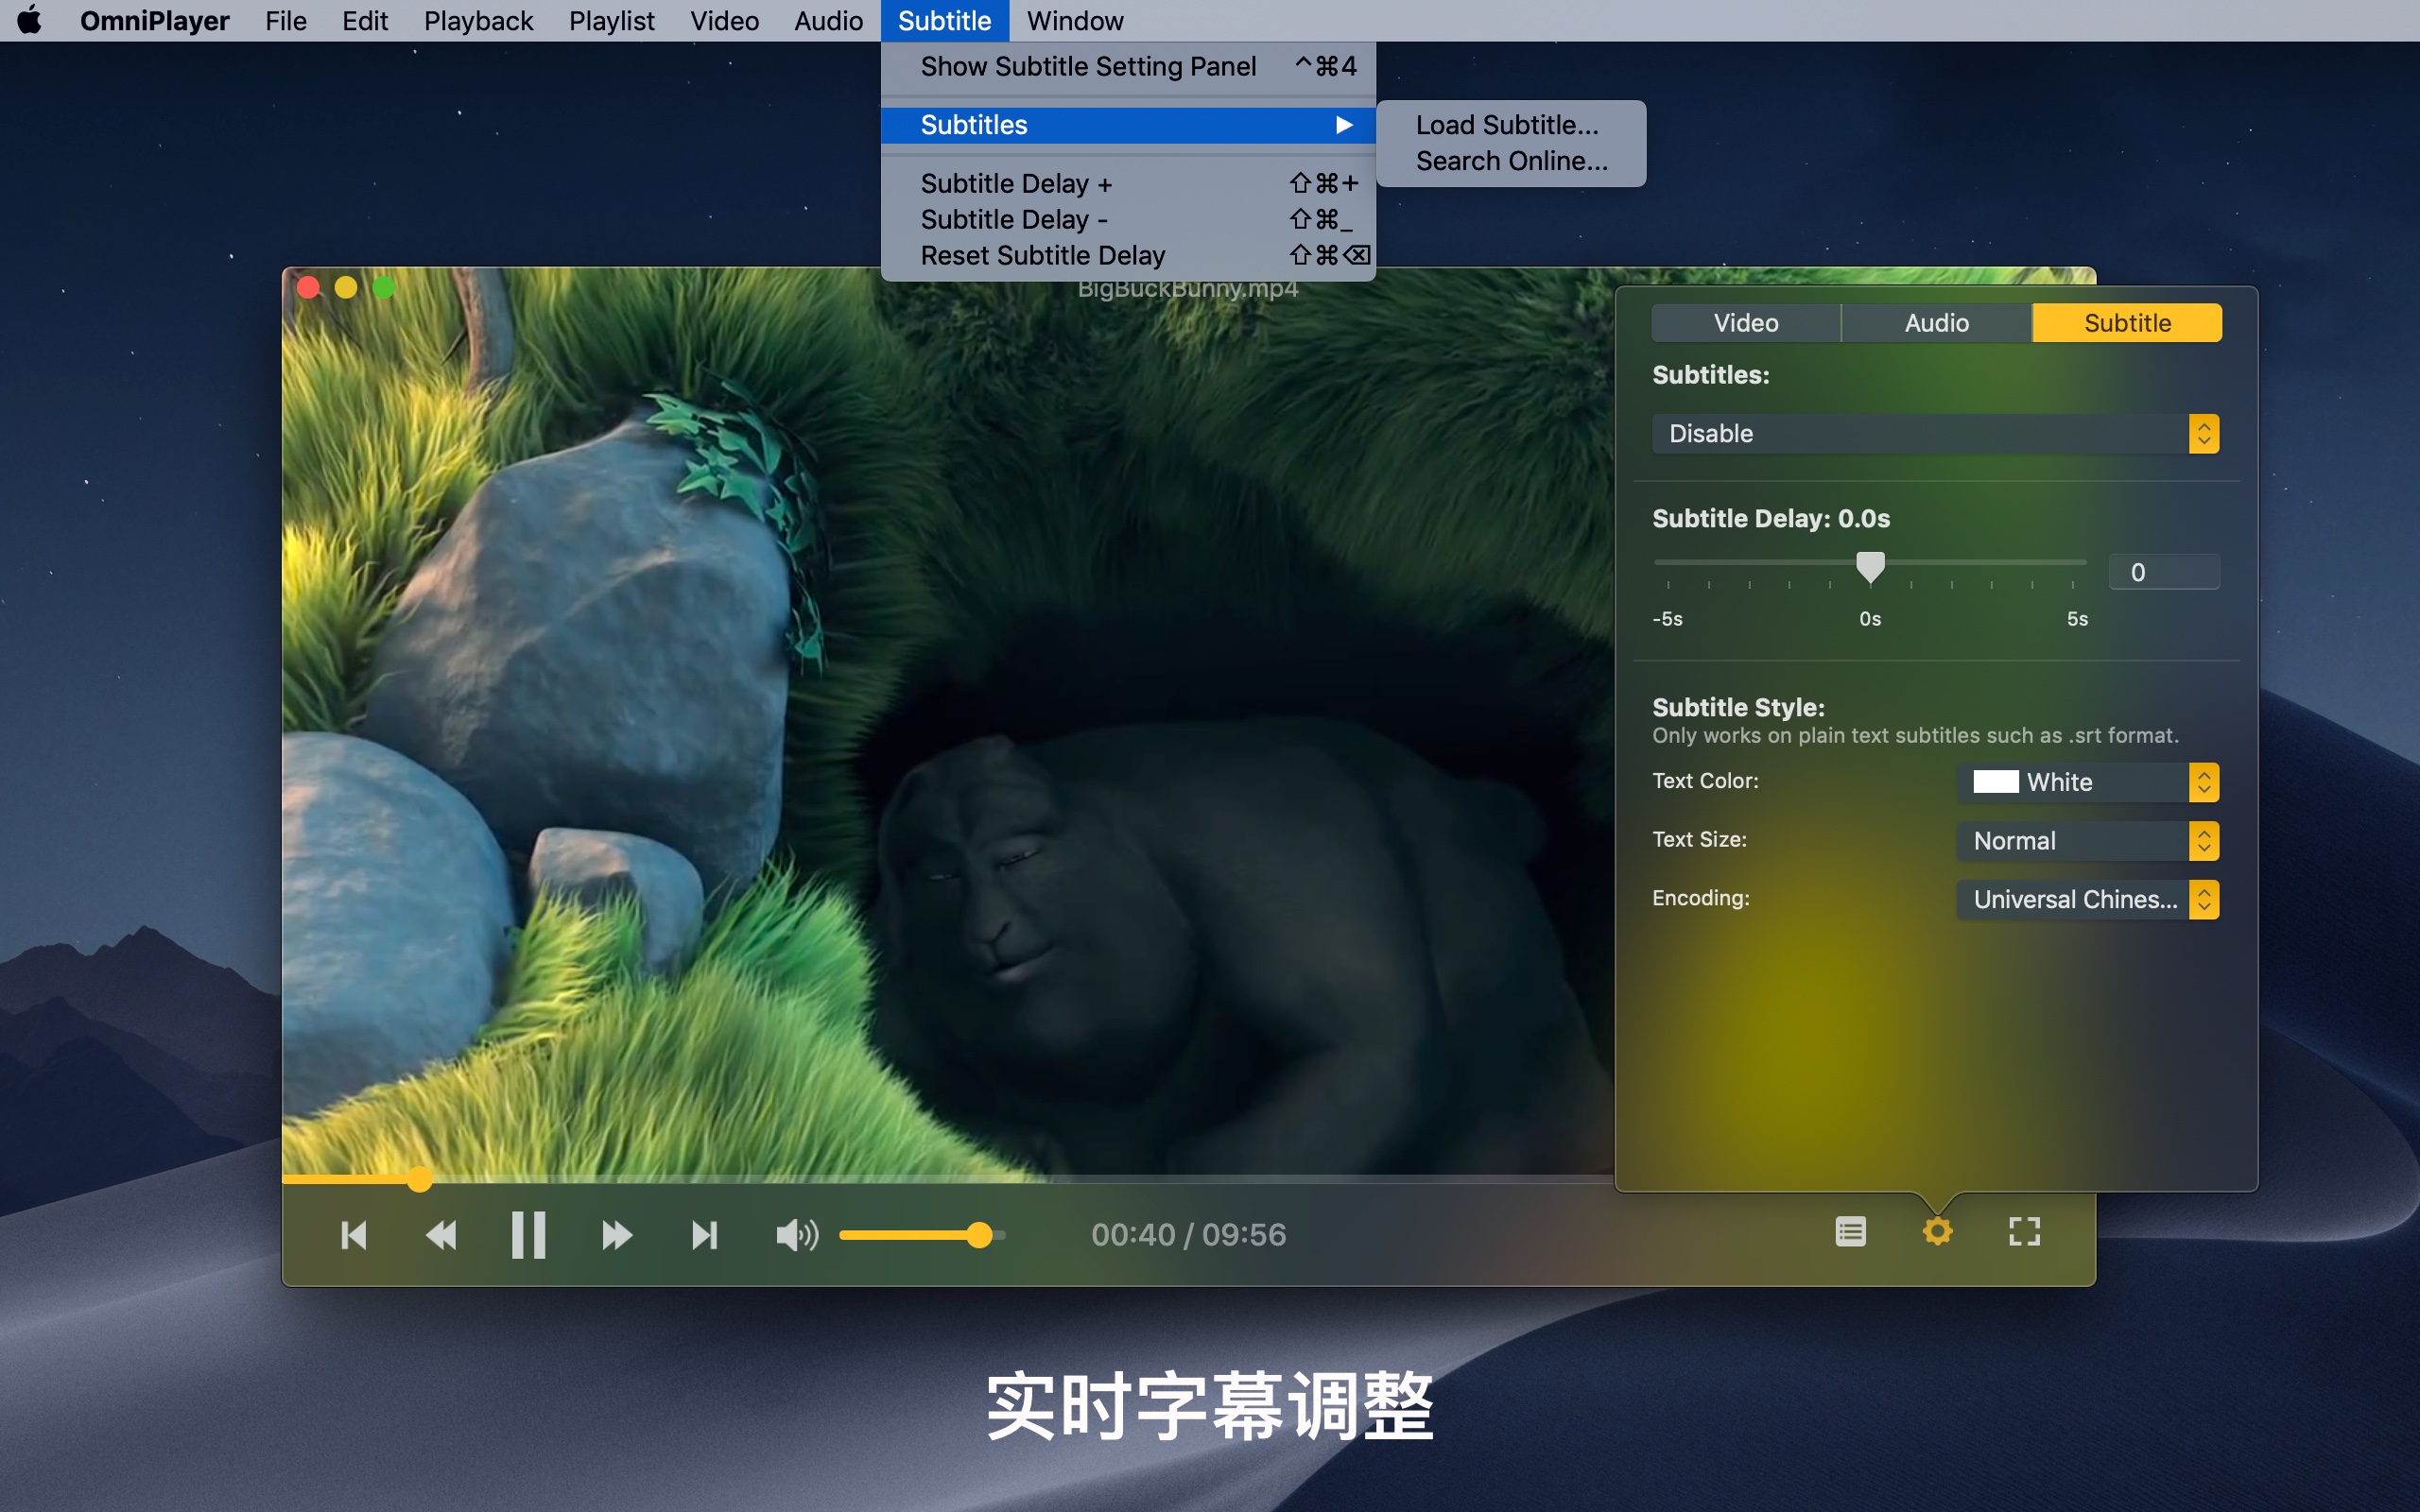The image size is (2420, 1512).
Task: Open the playlist list icon
Action: [x=1851, y=1231]
